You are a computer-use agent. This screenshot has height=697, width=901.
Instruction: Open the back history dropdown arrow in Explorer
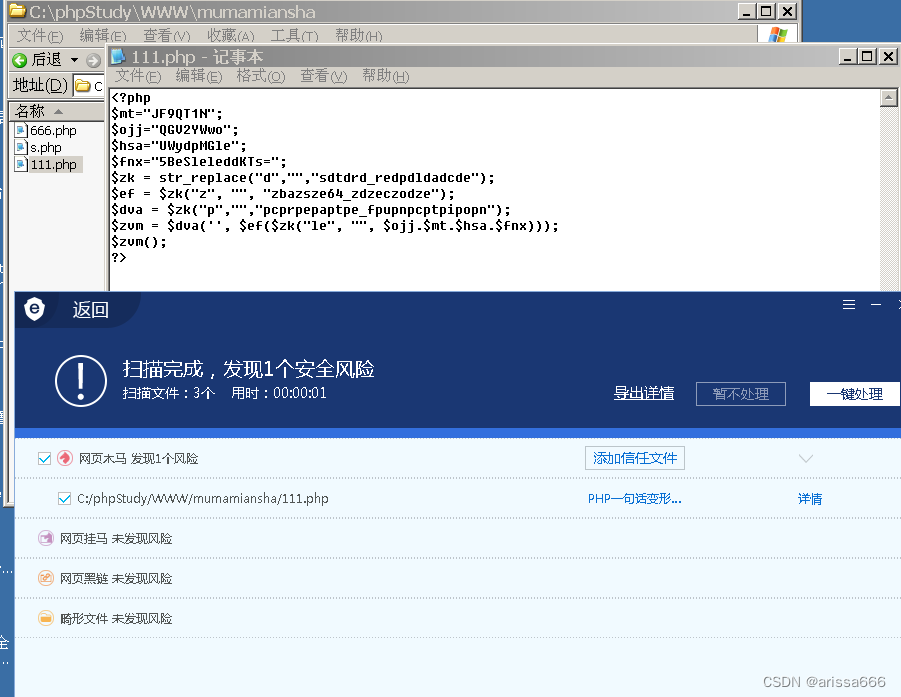point(74,60)
